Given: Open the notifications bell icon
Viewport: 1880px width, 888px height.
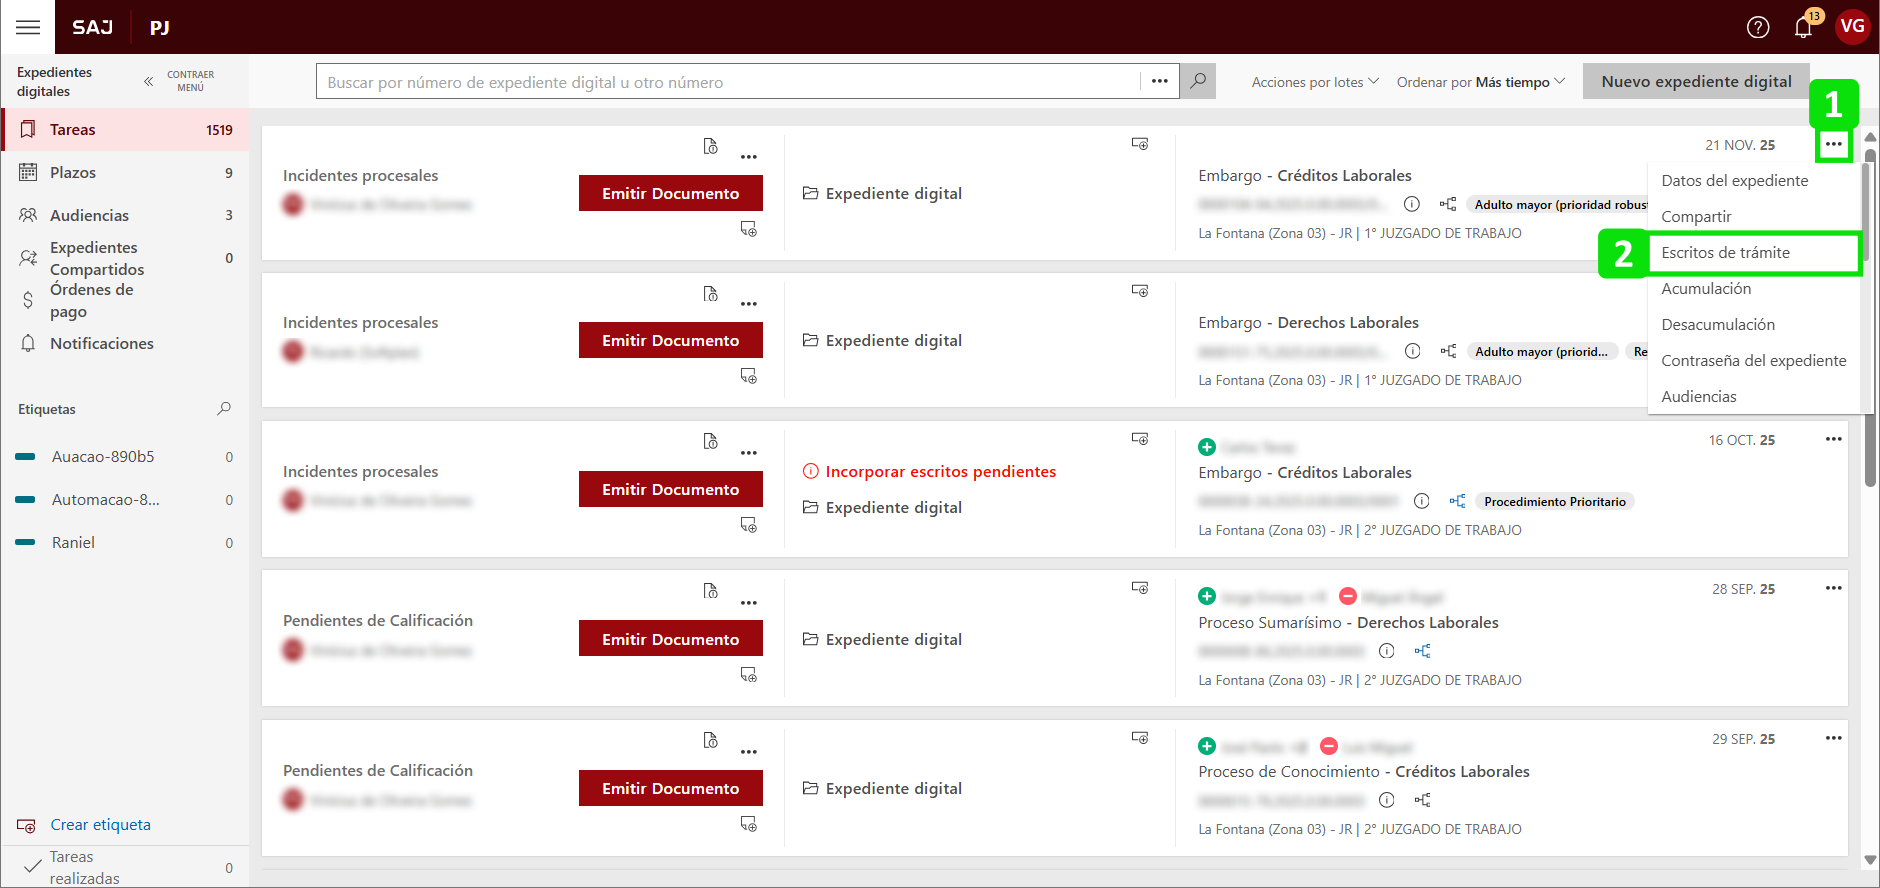Looking at the screenshot, I should (1803, 27).
